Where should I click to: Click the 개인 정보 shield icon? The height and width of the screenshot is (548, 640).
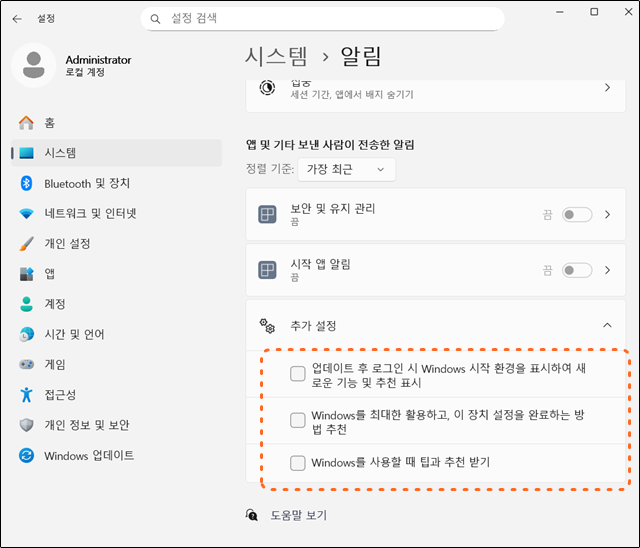pos(27,425)
